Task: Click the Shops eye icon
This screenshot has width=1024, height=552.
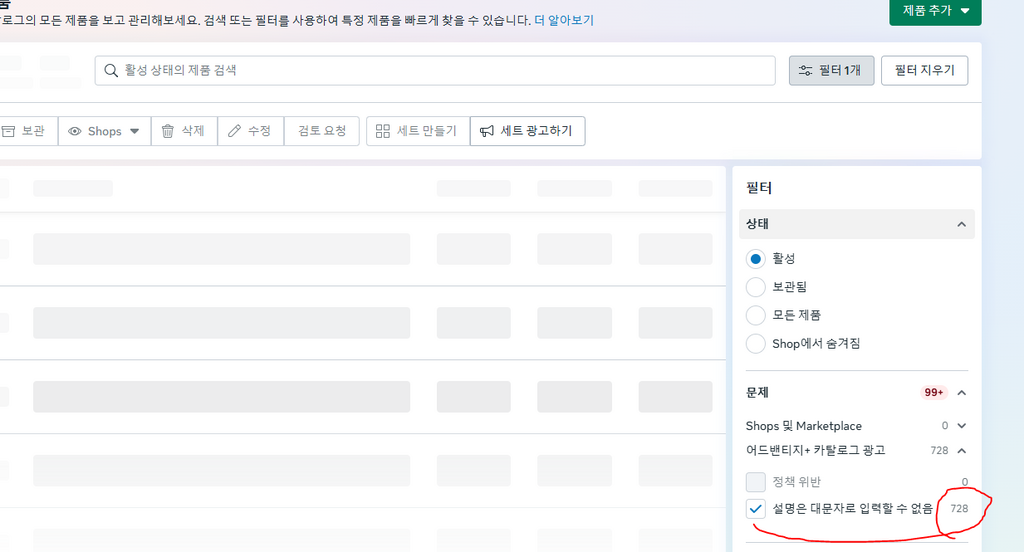Action: tap(75, 131)
